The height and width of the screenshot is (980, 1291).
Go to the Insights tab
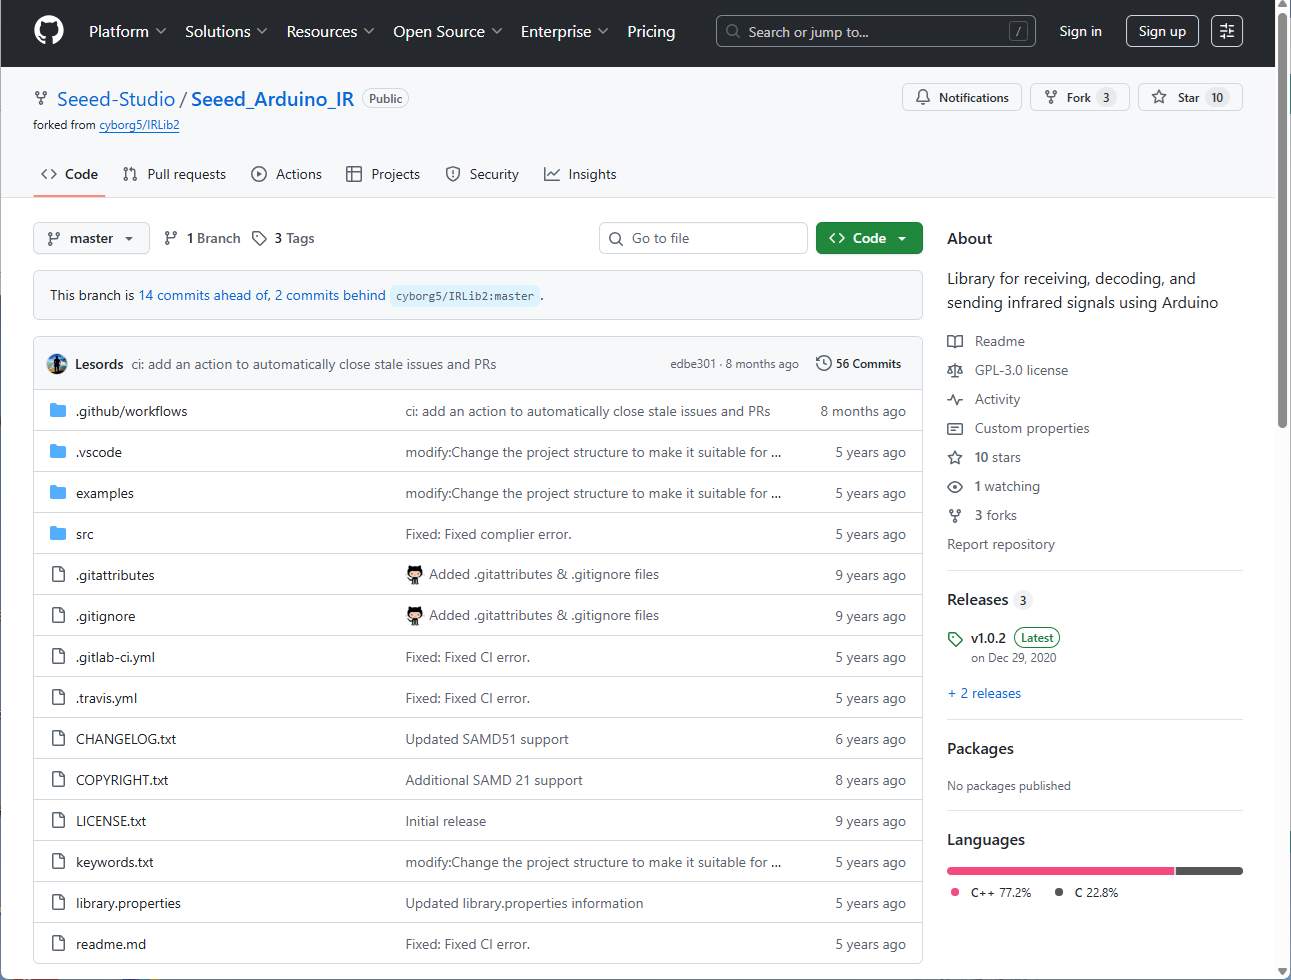(580, 174)
